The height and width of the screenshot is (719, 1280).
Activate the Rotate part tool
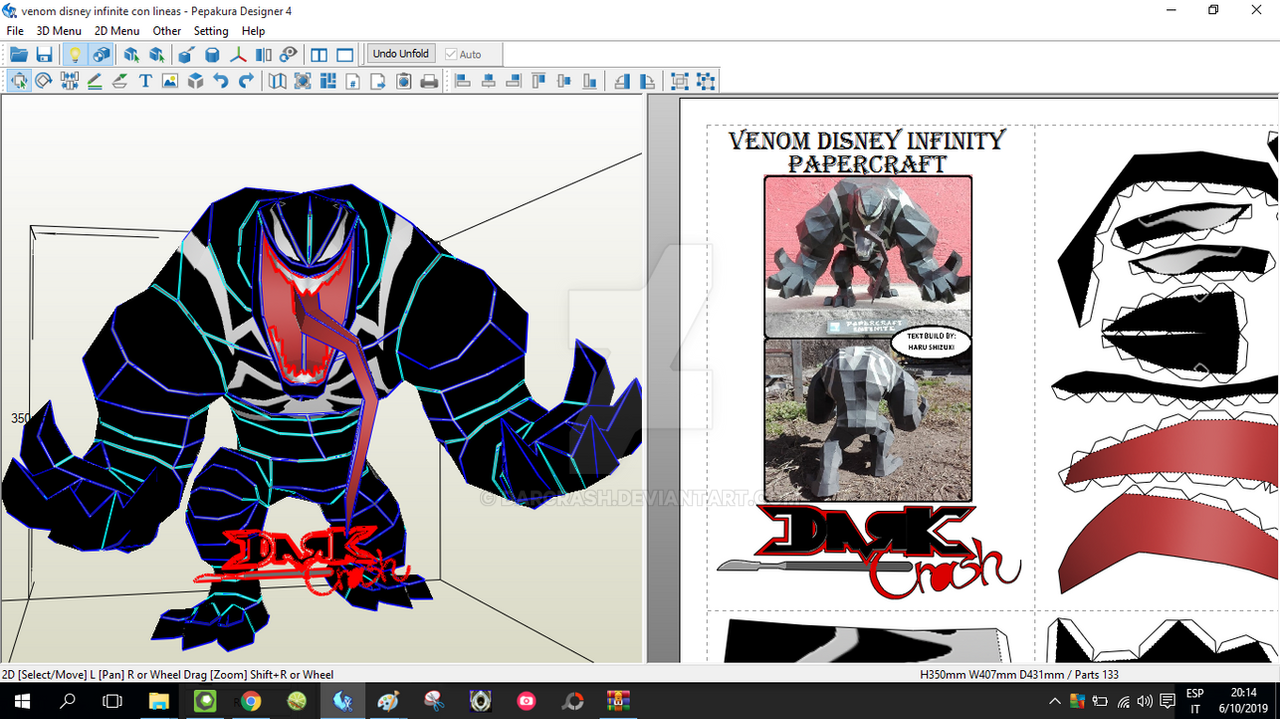coord(44,81)
